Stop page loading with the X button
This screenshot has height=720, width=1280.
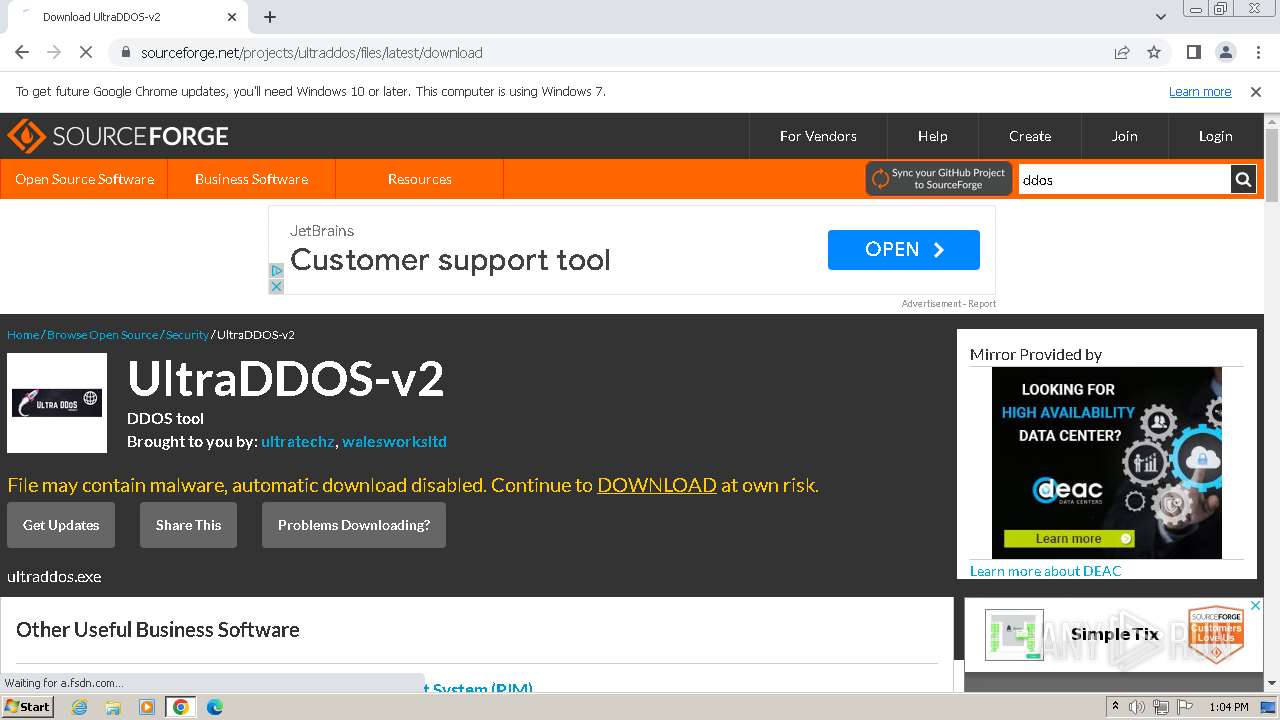click(x=86, y=52)
